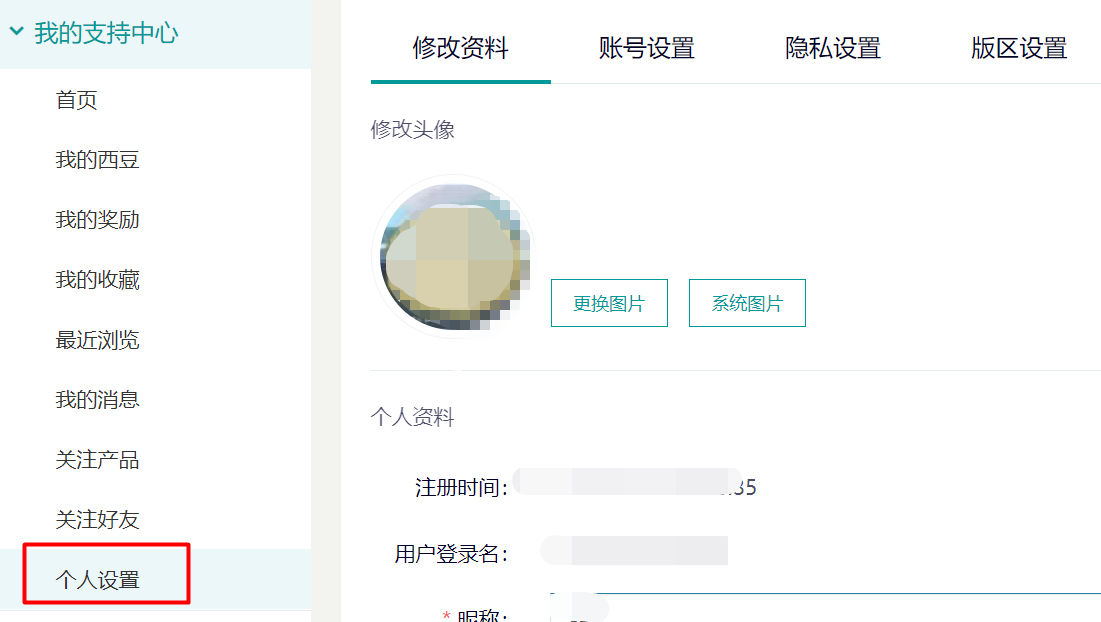Screen dimensions: 1101x622
Task: Click the profile avatar image
Action: pos(452,257)
